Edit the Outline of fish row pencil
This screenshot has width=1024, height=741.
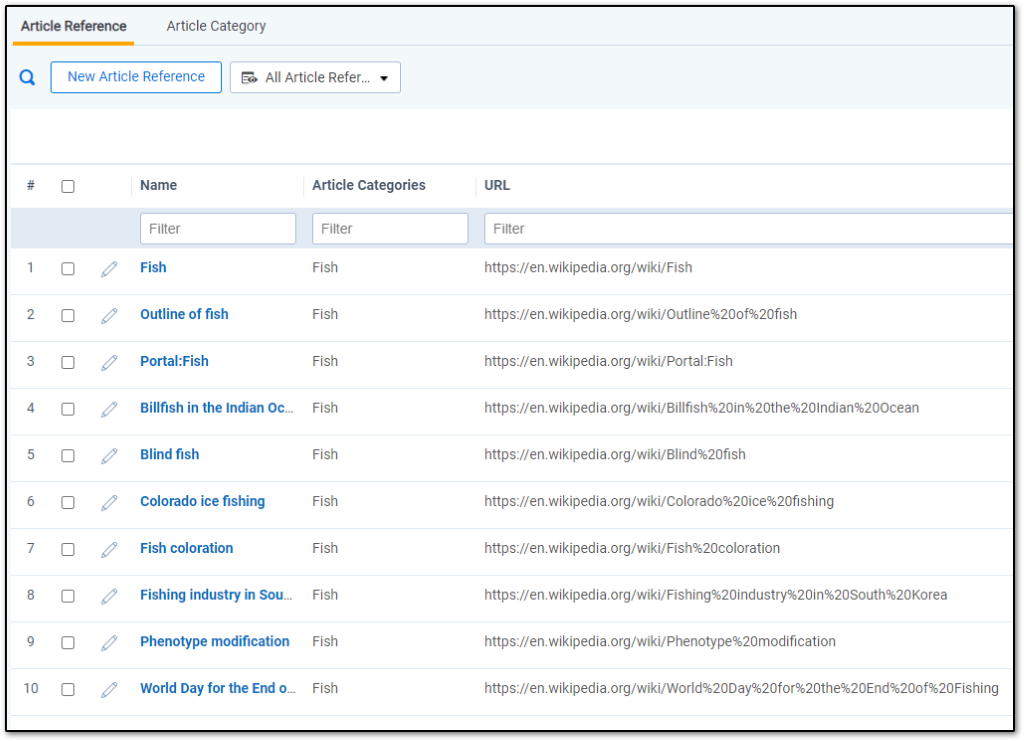pos(109,315)
